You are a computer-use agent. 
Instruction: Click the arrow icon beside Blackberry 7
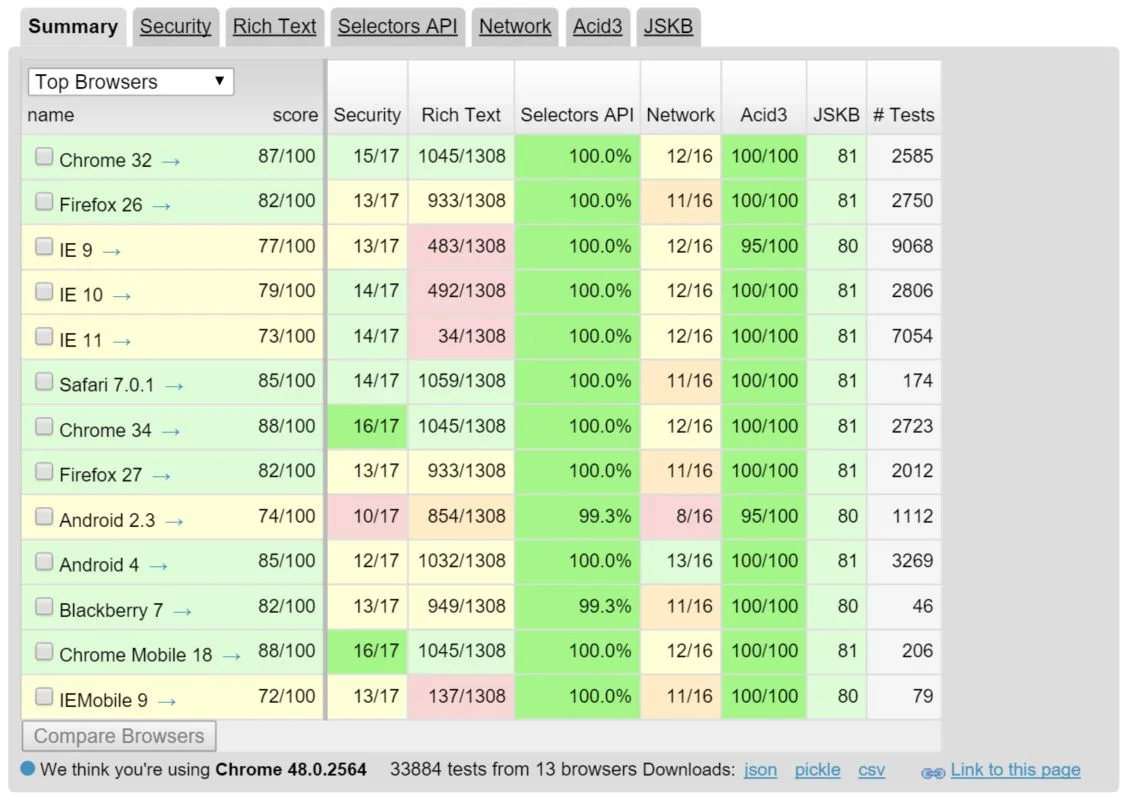click(182, 611)
